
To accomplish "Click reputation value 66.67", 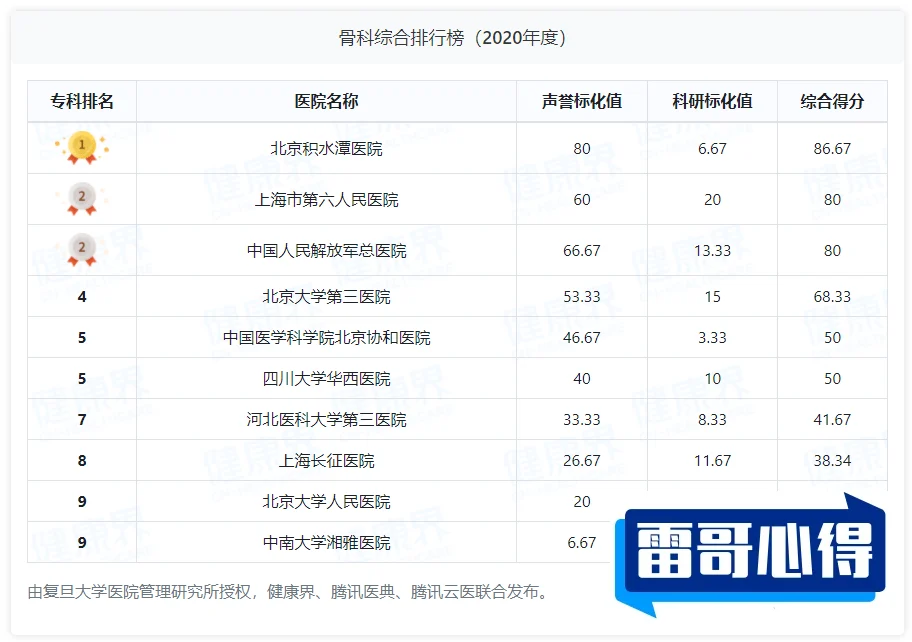I will point(582,251).
